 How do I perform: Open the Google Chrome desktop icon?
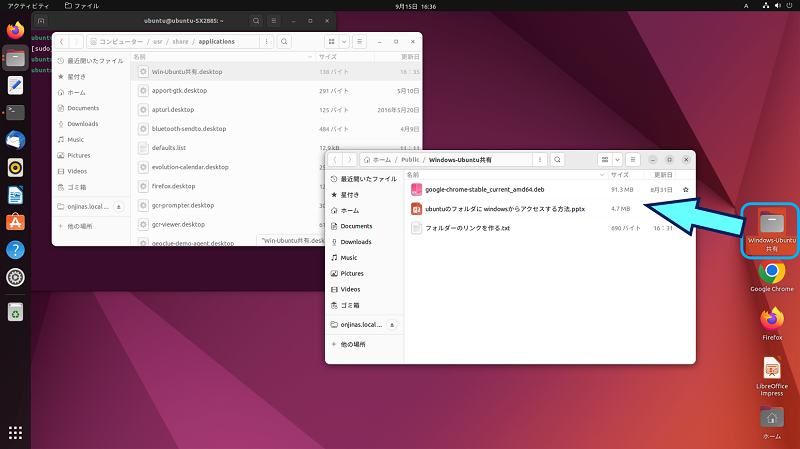point(770,275)
